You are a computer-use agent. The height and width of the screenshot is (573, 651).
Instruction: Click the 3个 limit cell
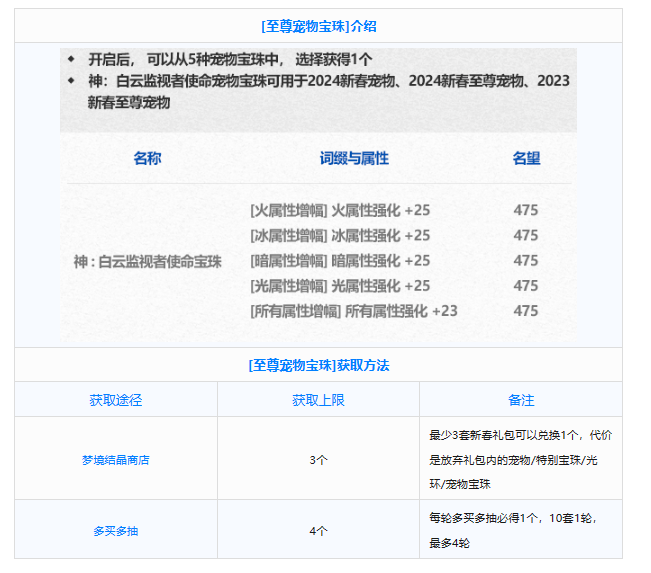pos(318,460)
